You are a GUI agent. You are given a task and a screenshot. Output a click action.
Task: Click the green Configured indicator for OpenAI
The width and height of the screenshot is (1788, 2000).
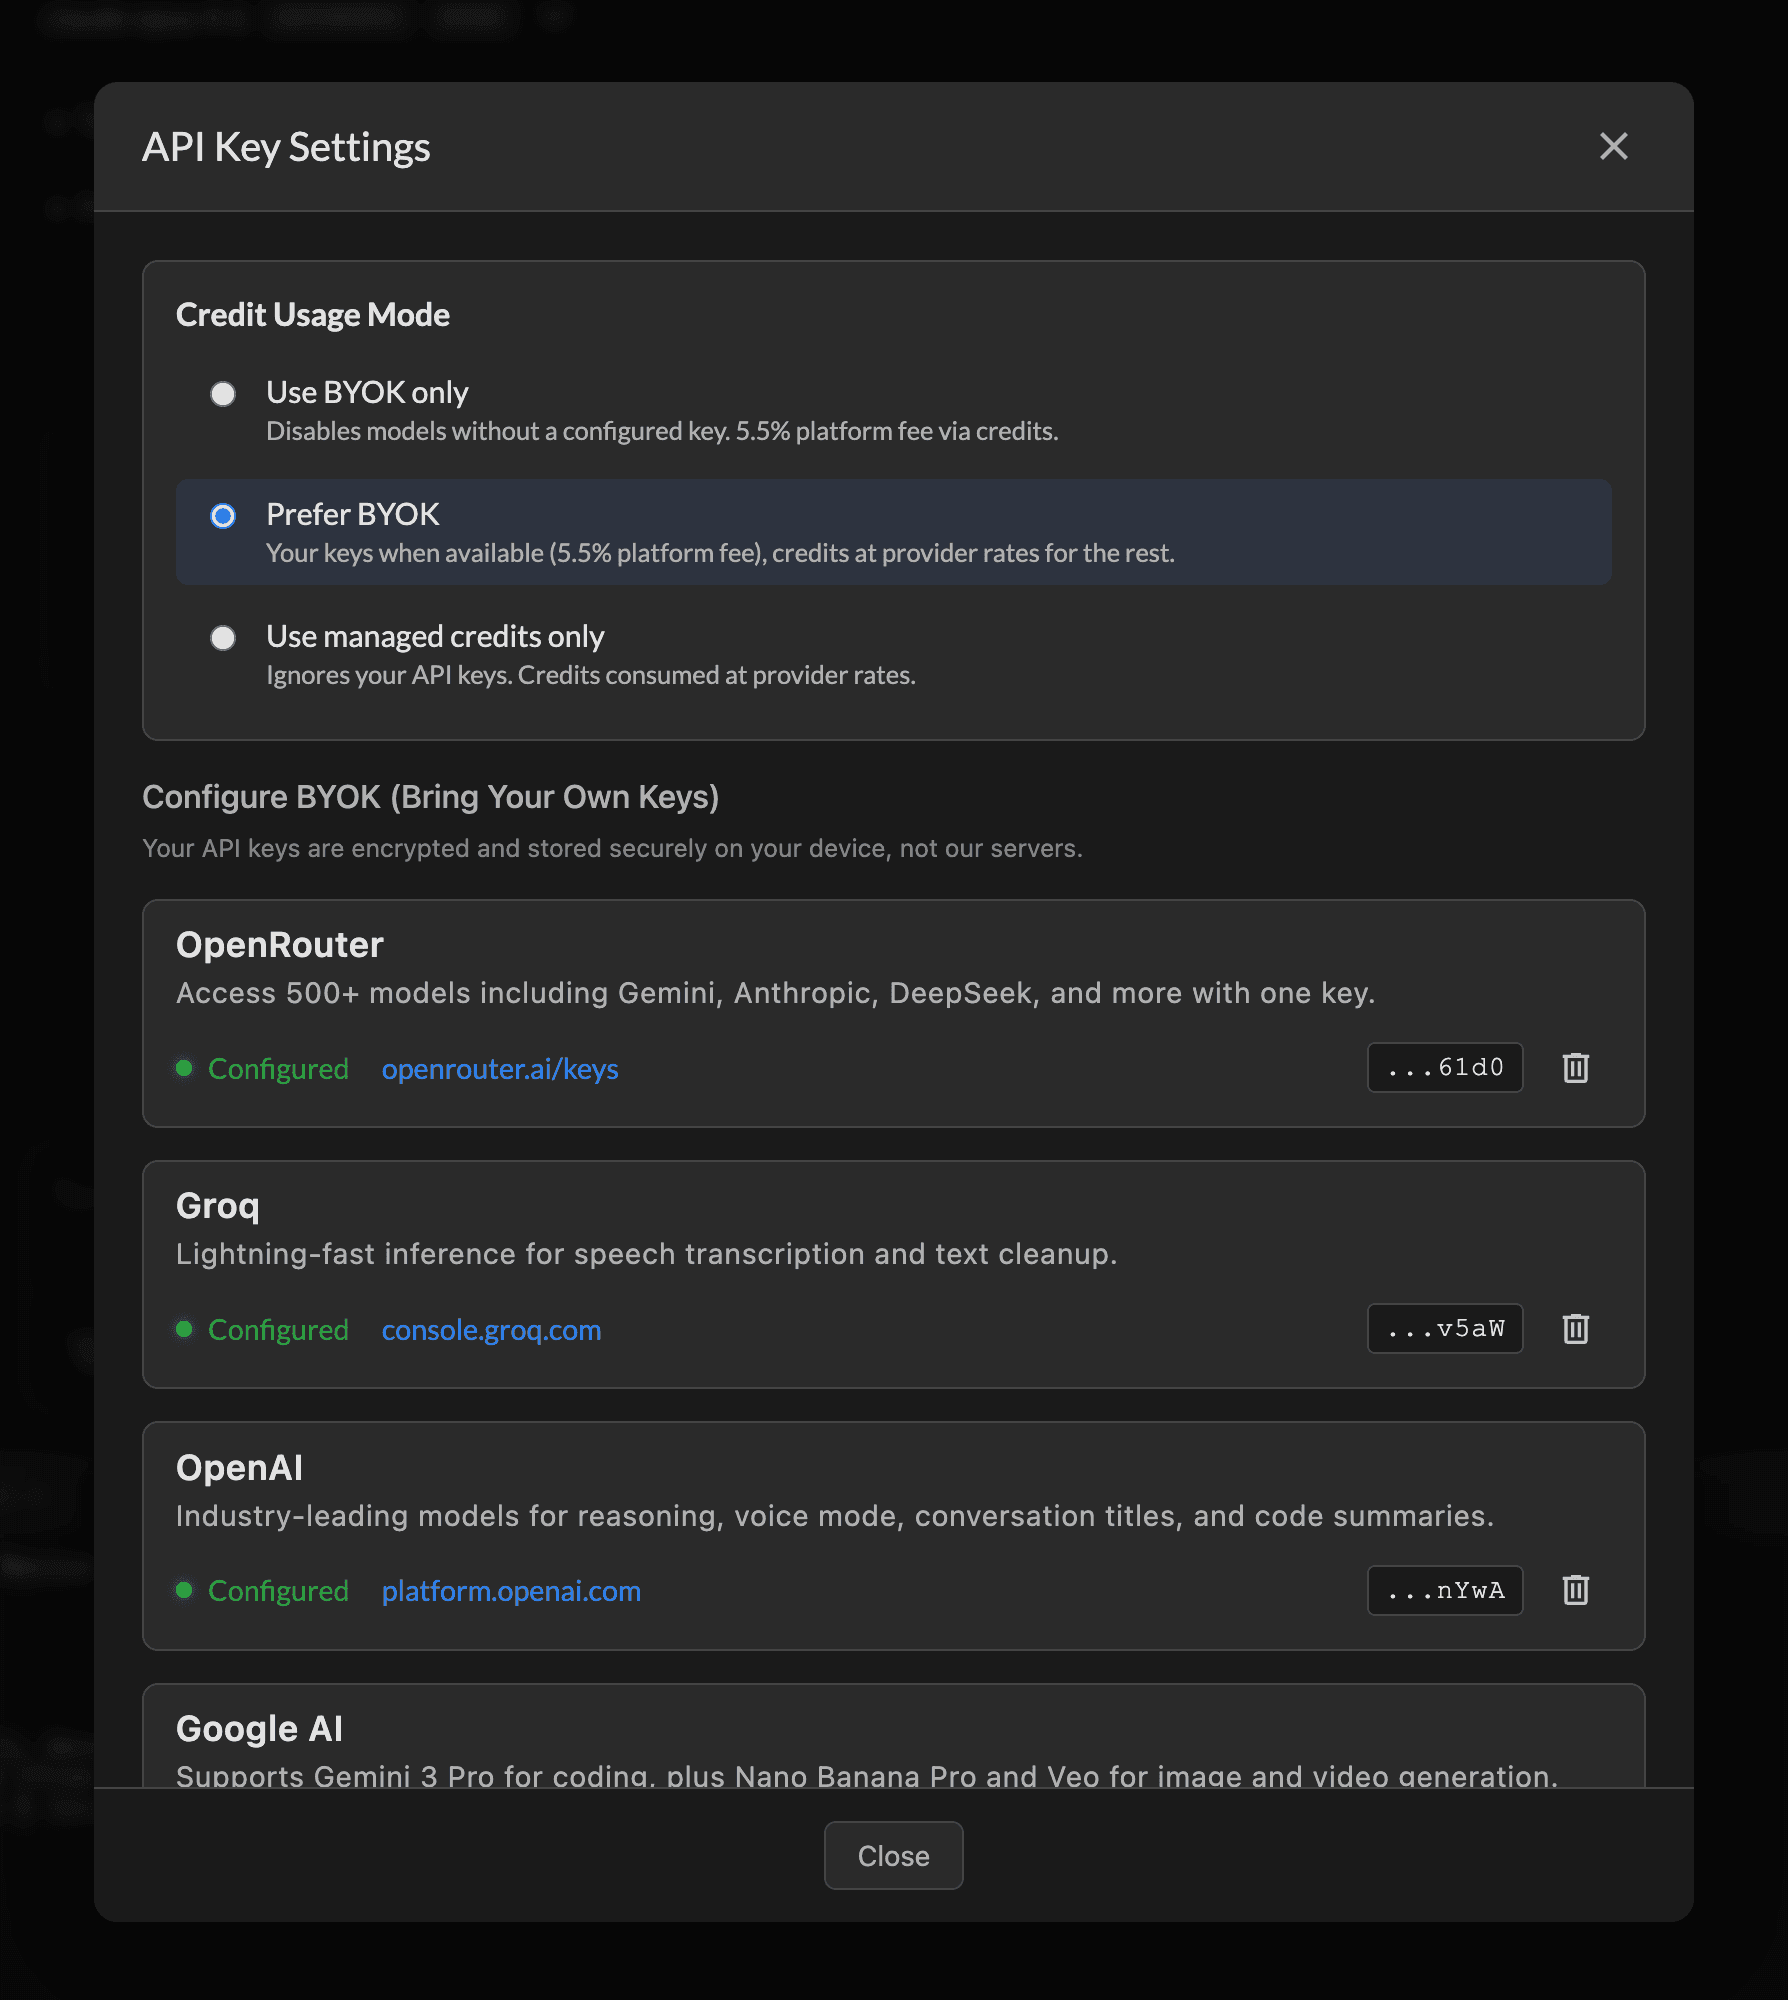tap(185, 1590)
